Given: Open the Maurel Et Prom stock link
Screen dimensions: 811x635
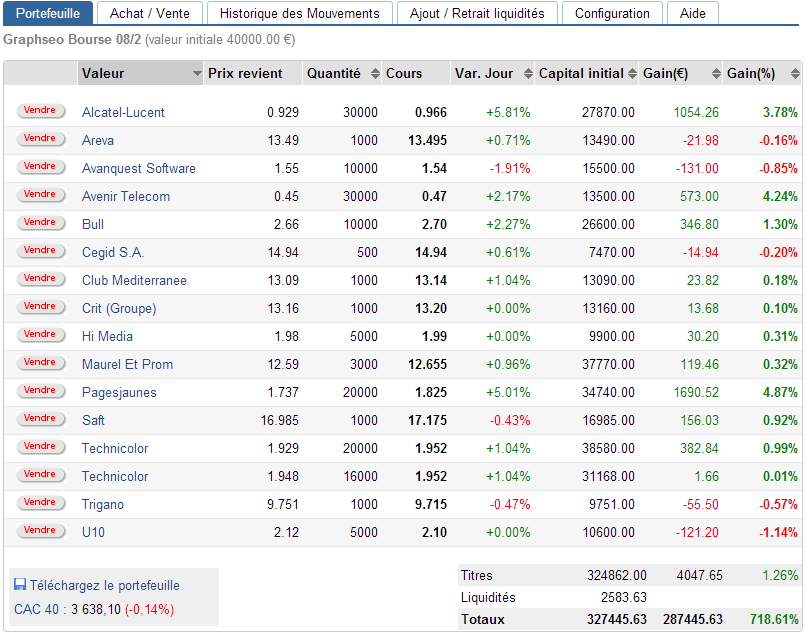Looking at the screenshot, I should coord(129,365).
